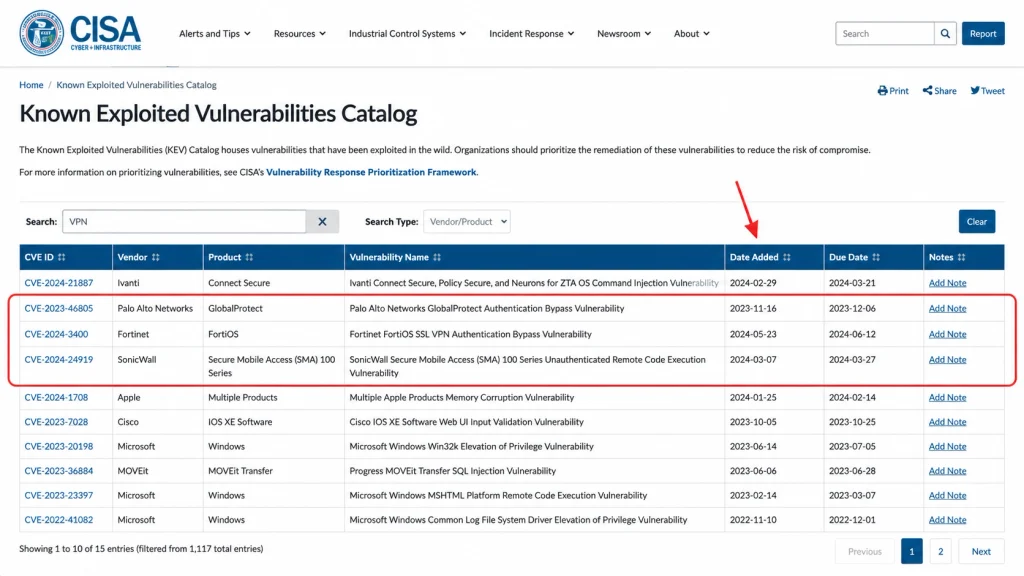Sort by Due Date column arrows

click(876, 257)
